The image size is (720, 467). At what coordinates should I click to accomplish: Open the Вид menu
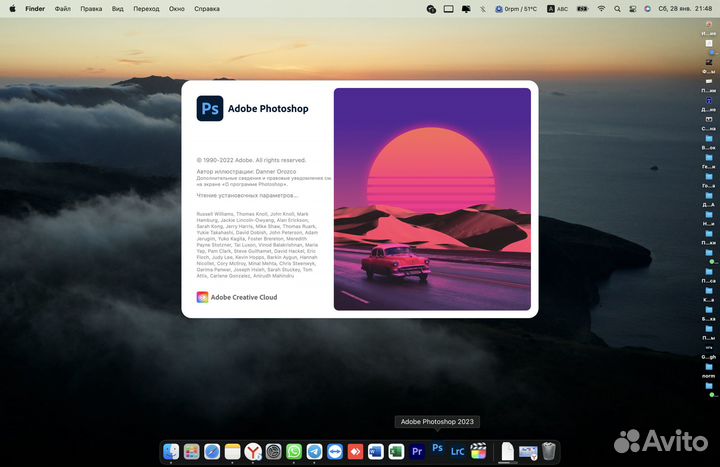(x=118, y=9)
